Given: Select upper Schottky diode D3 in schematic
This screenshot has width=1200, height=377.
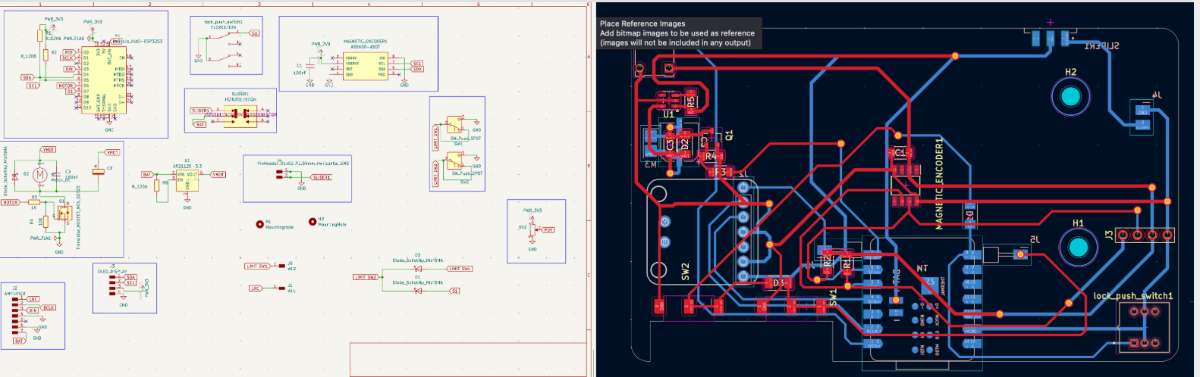Looking at the screenshot, I should [x=419, y=270].
